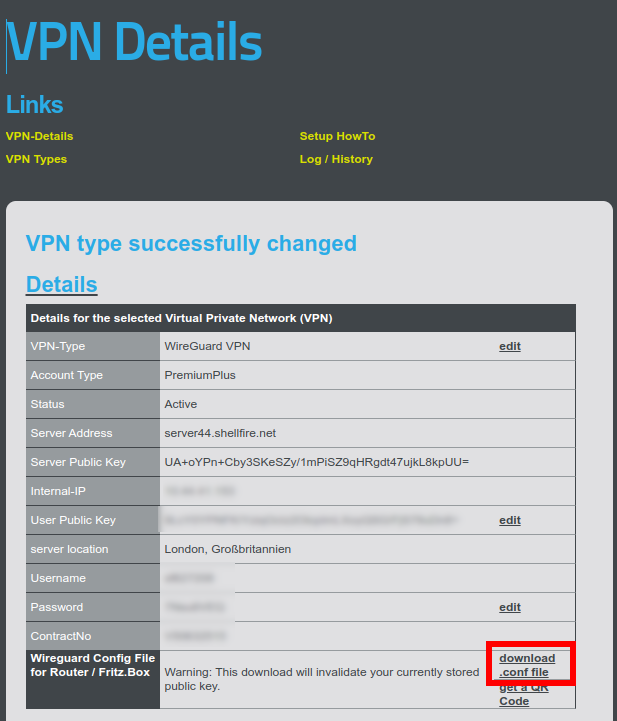Screen dimensions: 617x721
Task: Click the Wireguard Config File row label
Action: [x=92, y=665]
